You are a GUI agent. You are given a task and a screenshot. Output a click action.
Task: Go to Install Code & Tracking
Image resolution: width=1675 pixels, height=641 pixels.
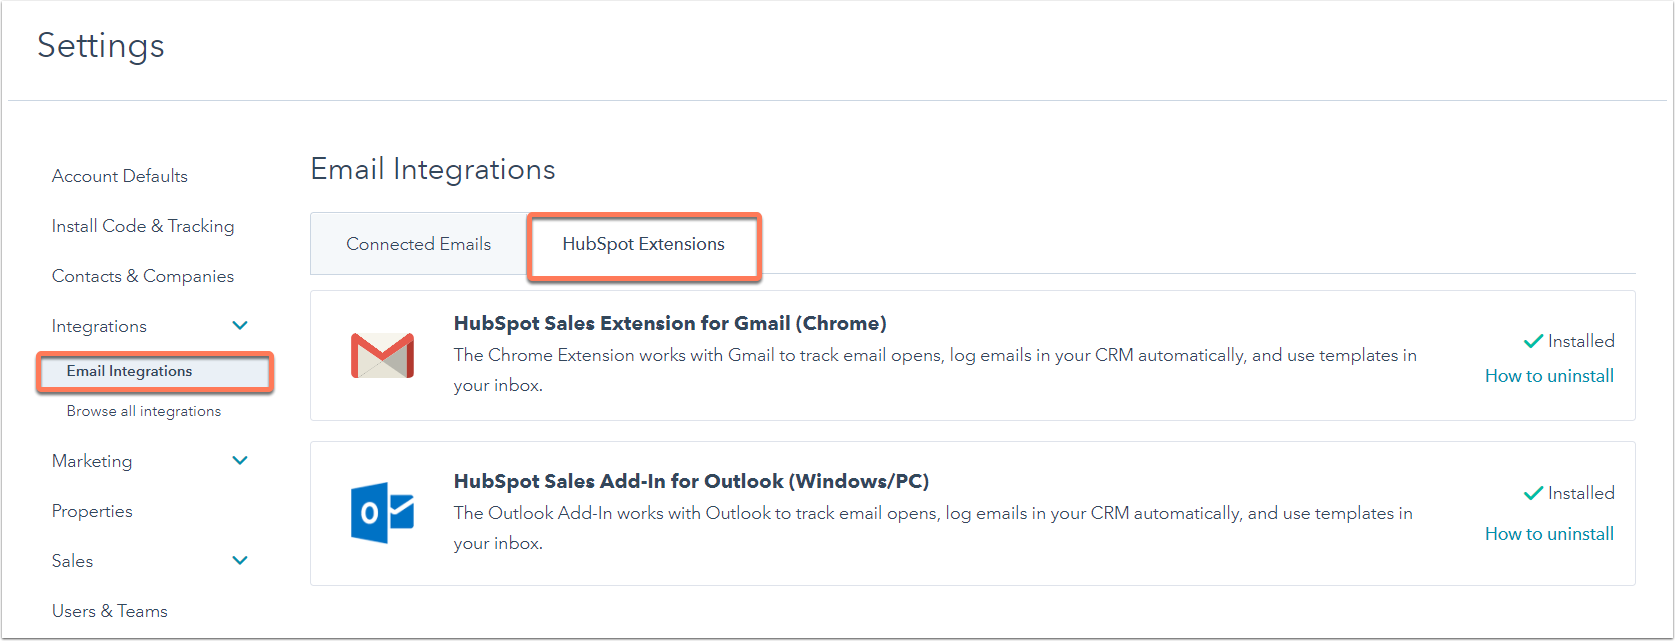click(143, 226)
